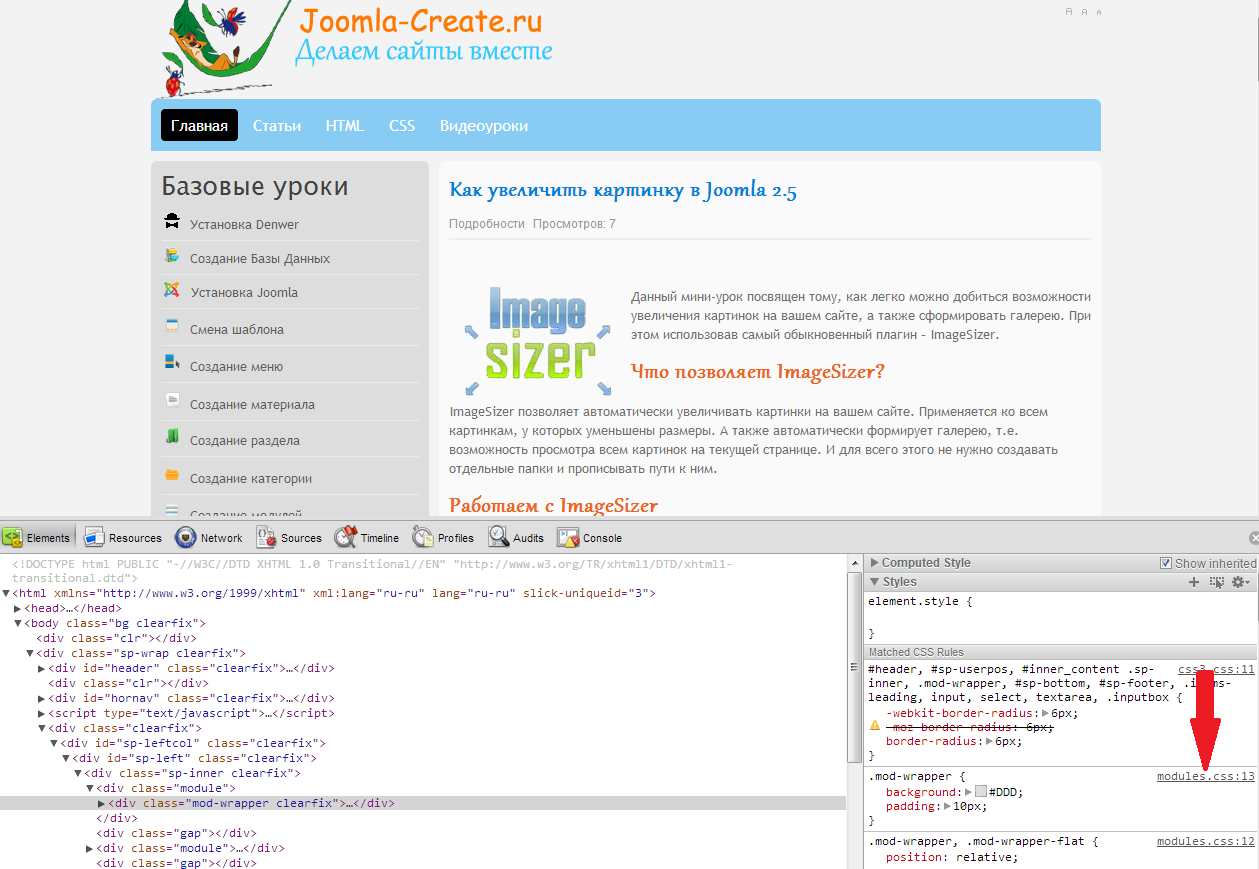Click the toggle element state icon
Viewport: 1259px width, 869px height.
[x=1217, y=582]
